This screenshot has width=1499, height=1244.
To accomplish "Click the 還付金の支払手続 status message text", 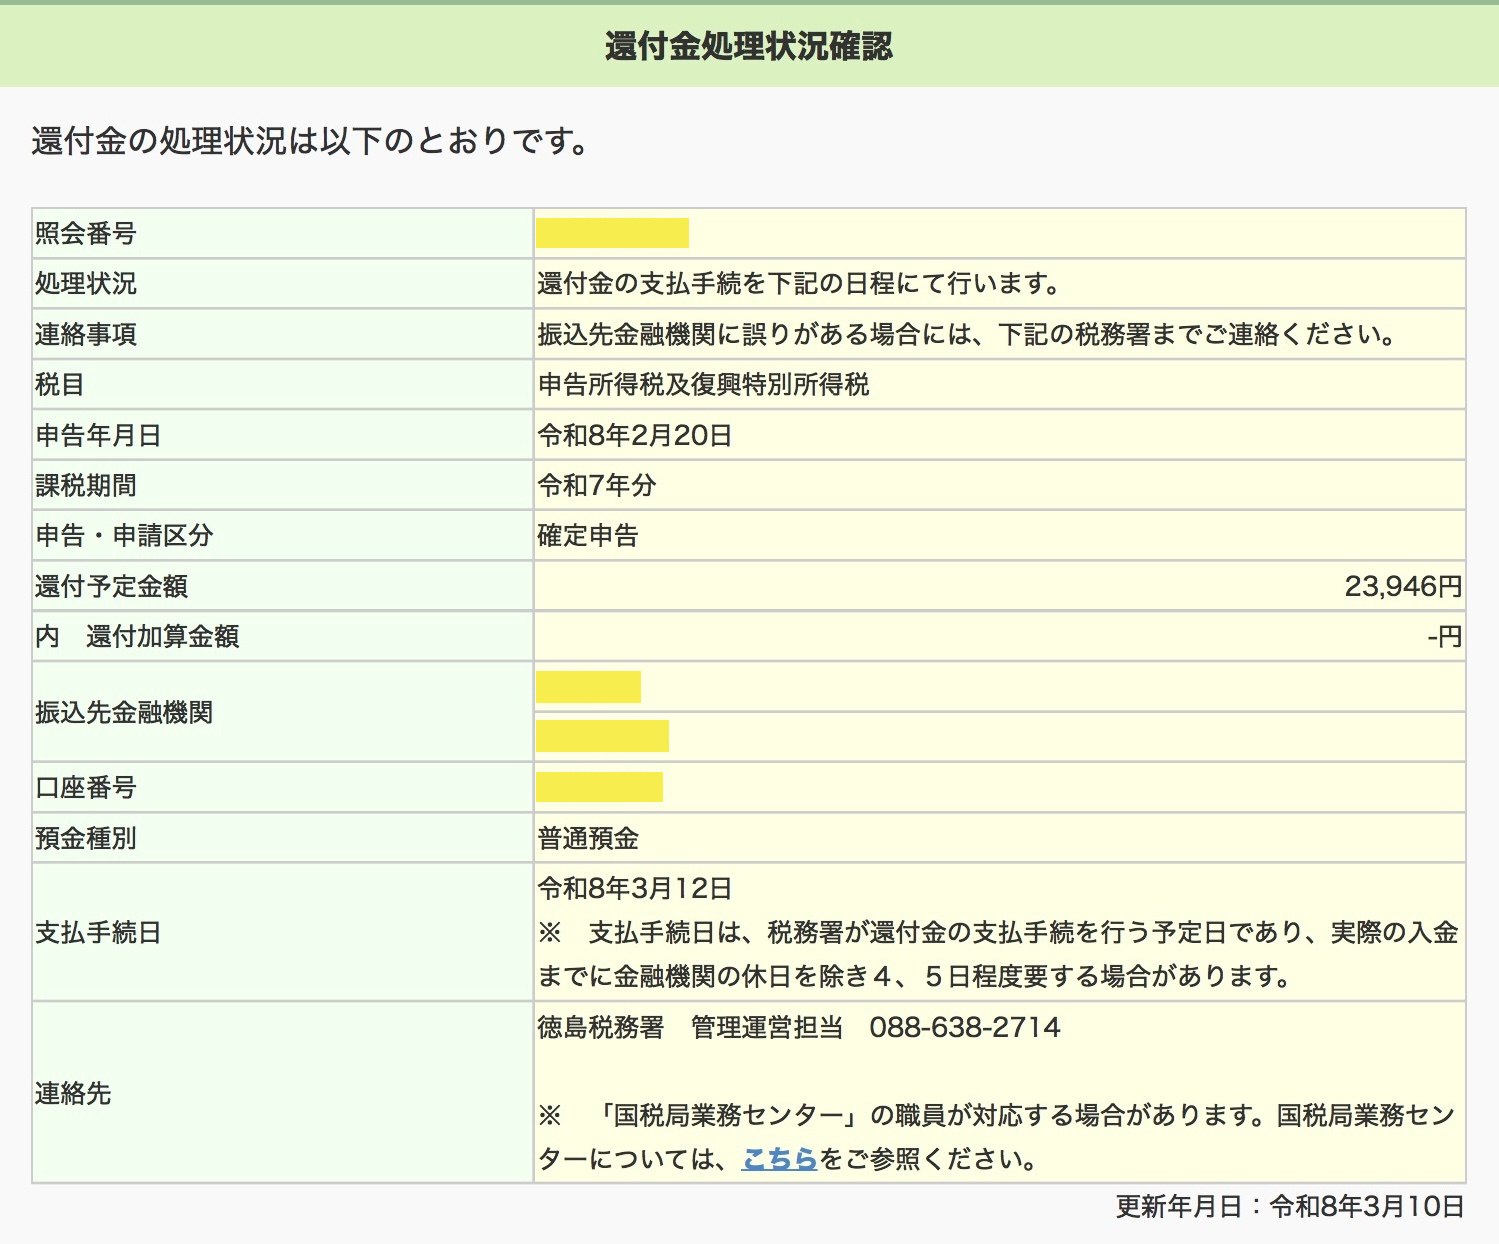I will coord(799,284).
